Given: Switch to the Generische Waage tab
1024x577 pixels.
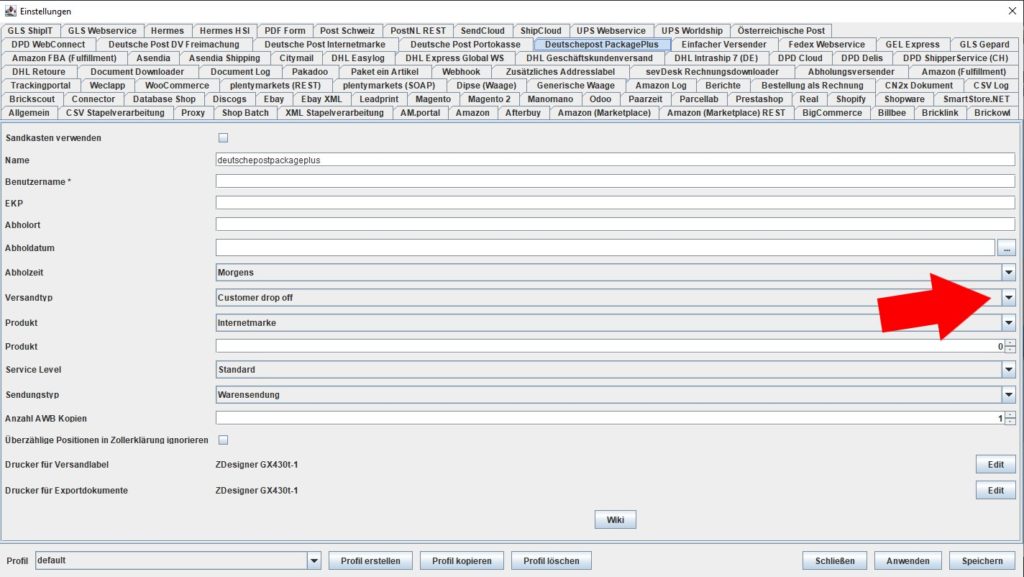Looking at the screenshot, I should click(x=575, y=86).
